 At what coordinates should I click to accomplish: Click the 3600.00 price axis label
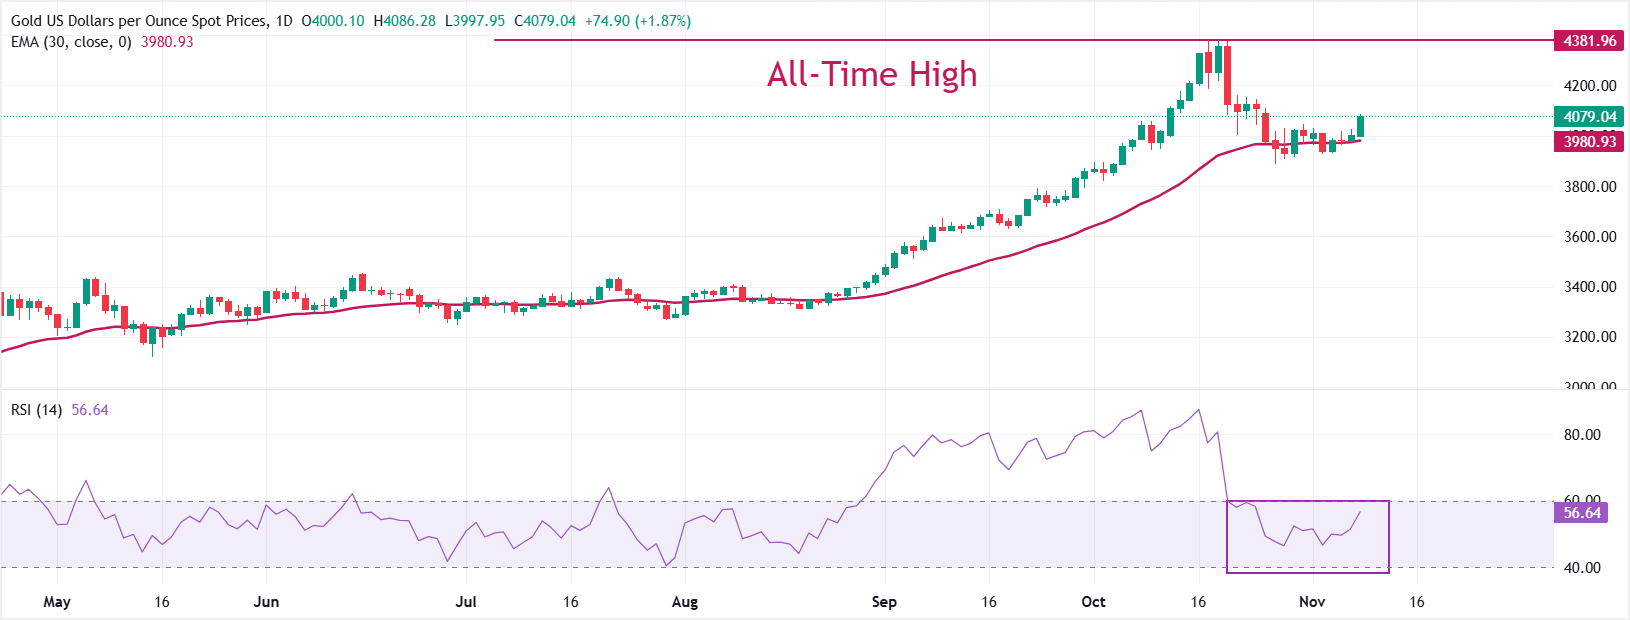(1590, 237)
